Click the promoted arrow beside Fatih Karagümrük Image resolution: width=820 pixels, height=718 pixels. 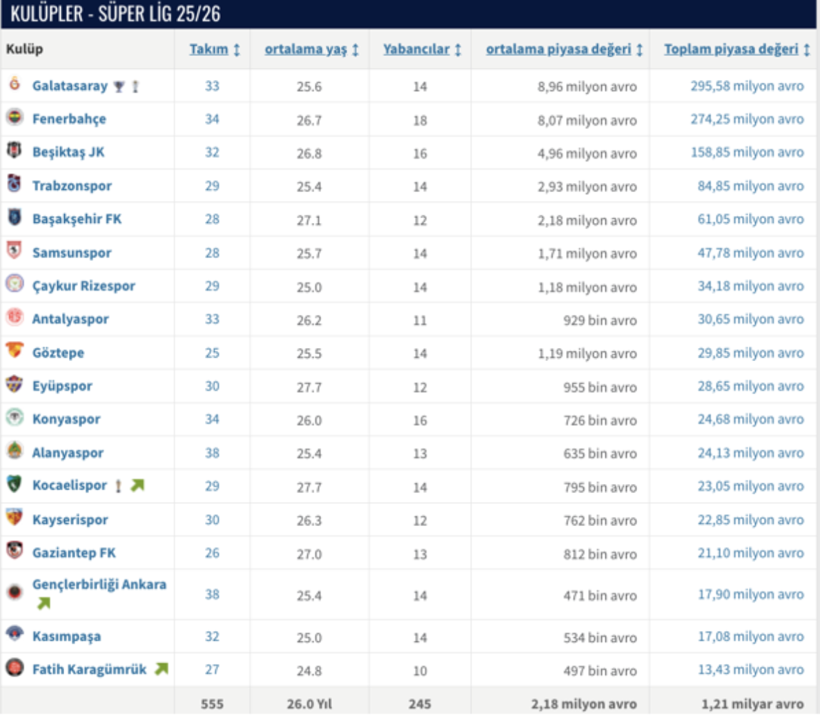click(162, 669)
